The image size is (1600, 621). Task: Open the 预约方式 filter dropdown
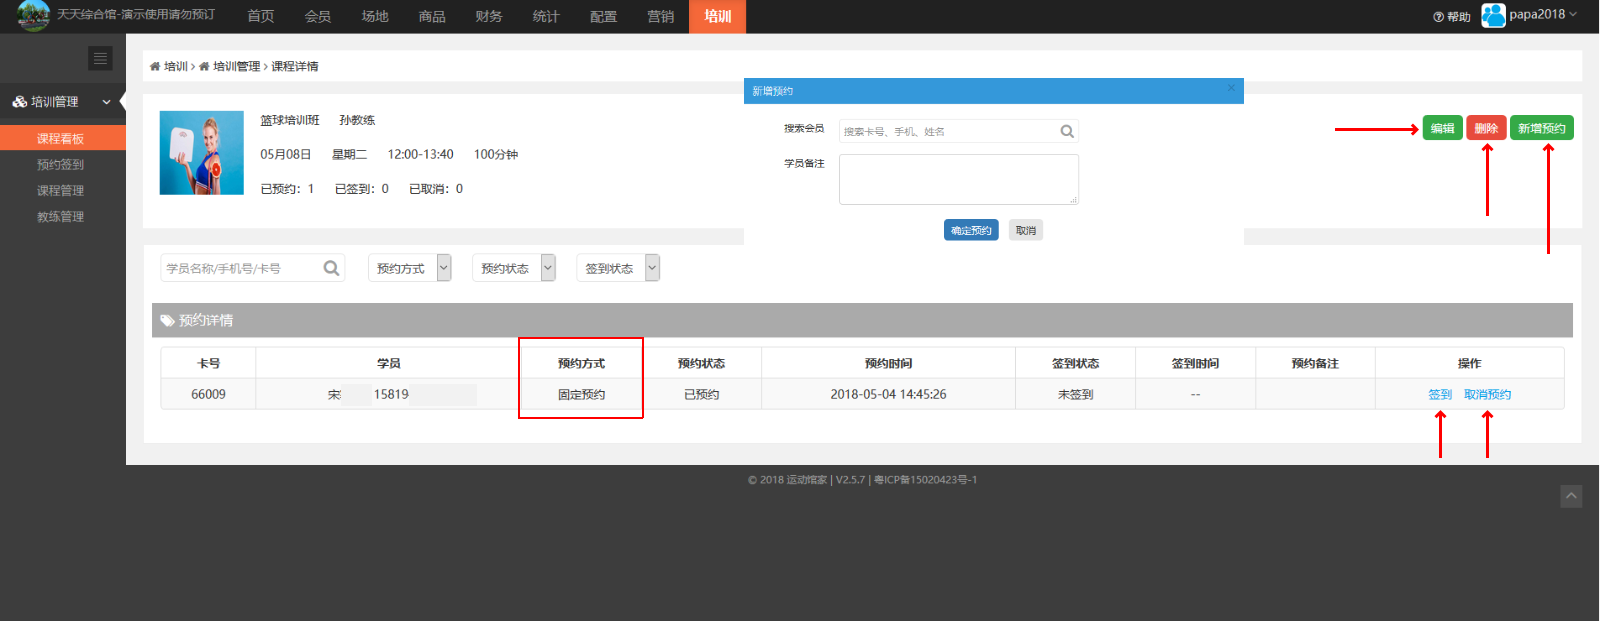pyautogui.click(x=409, y=268)
